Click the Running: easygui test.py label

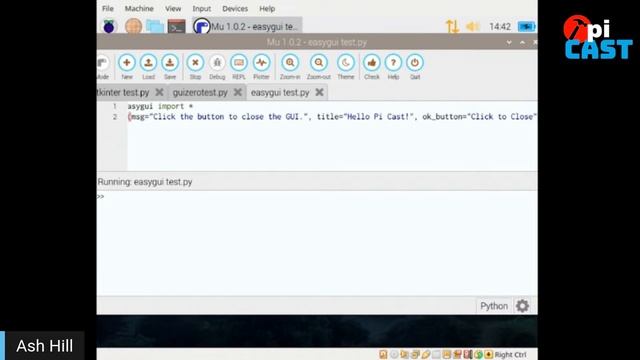tap(145, 182)
